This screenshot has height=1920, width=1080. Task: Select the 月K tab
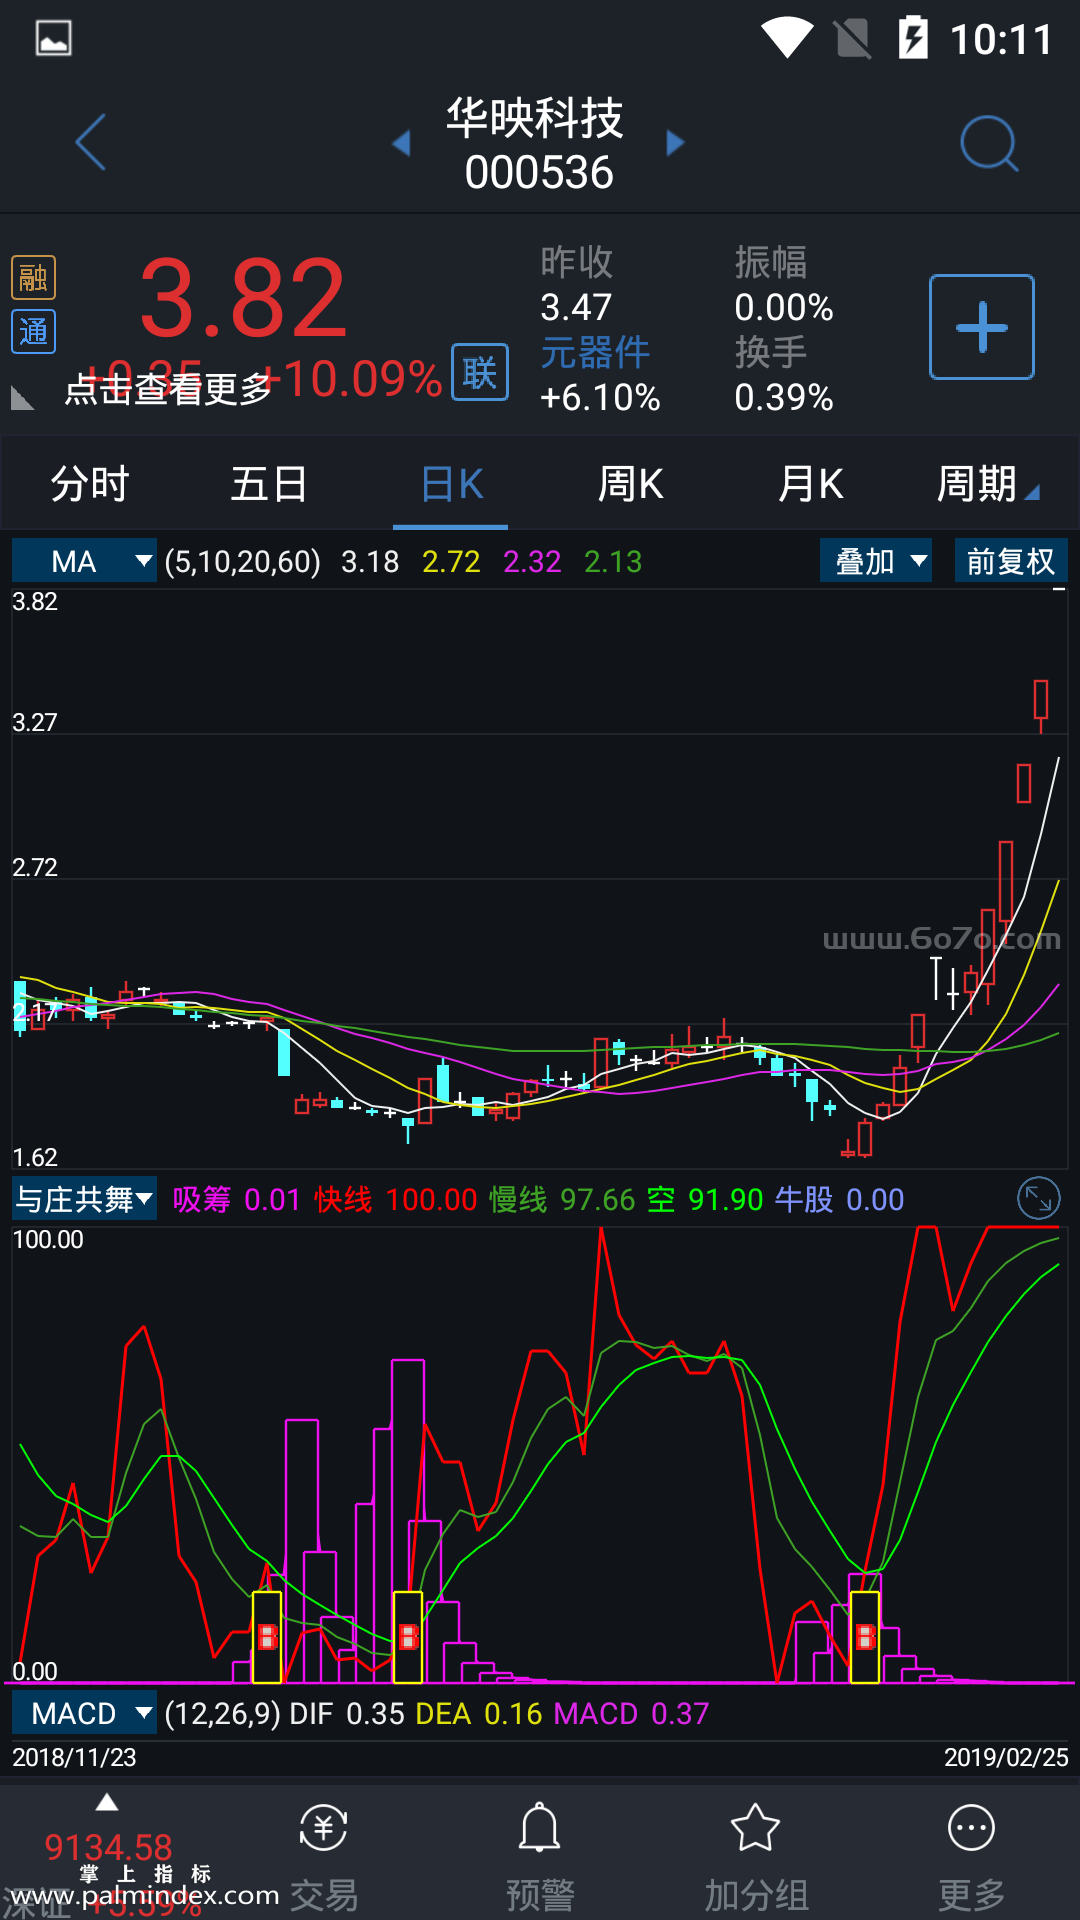[811, 484]
